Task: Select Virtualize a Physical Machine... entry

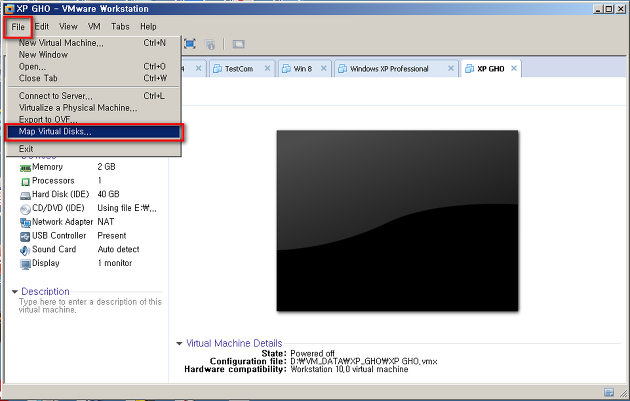Action: click(x=94, y=108)
